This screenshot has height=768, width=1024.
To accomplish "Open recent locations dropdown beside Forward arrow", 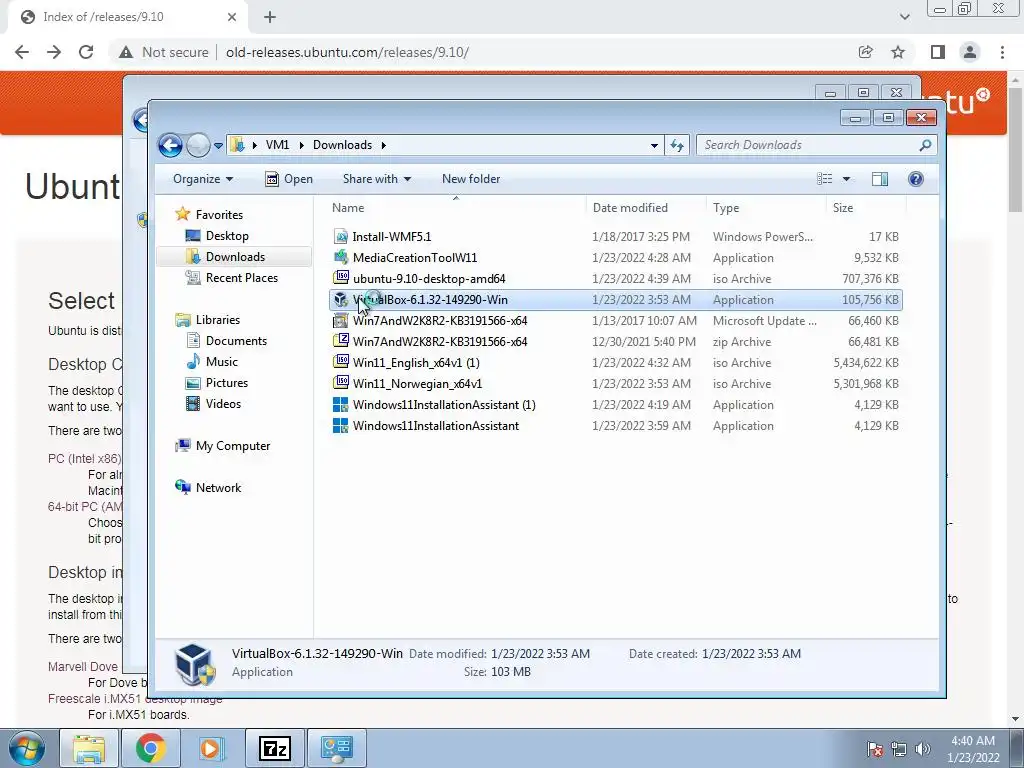I will (218, 146).
